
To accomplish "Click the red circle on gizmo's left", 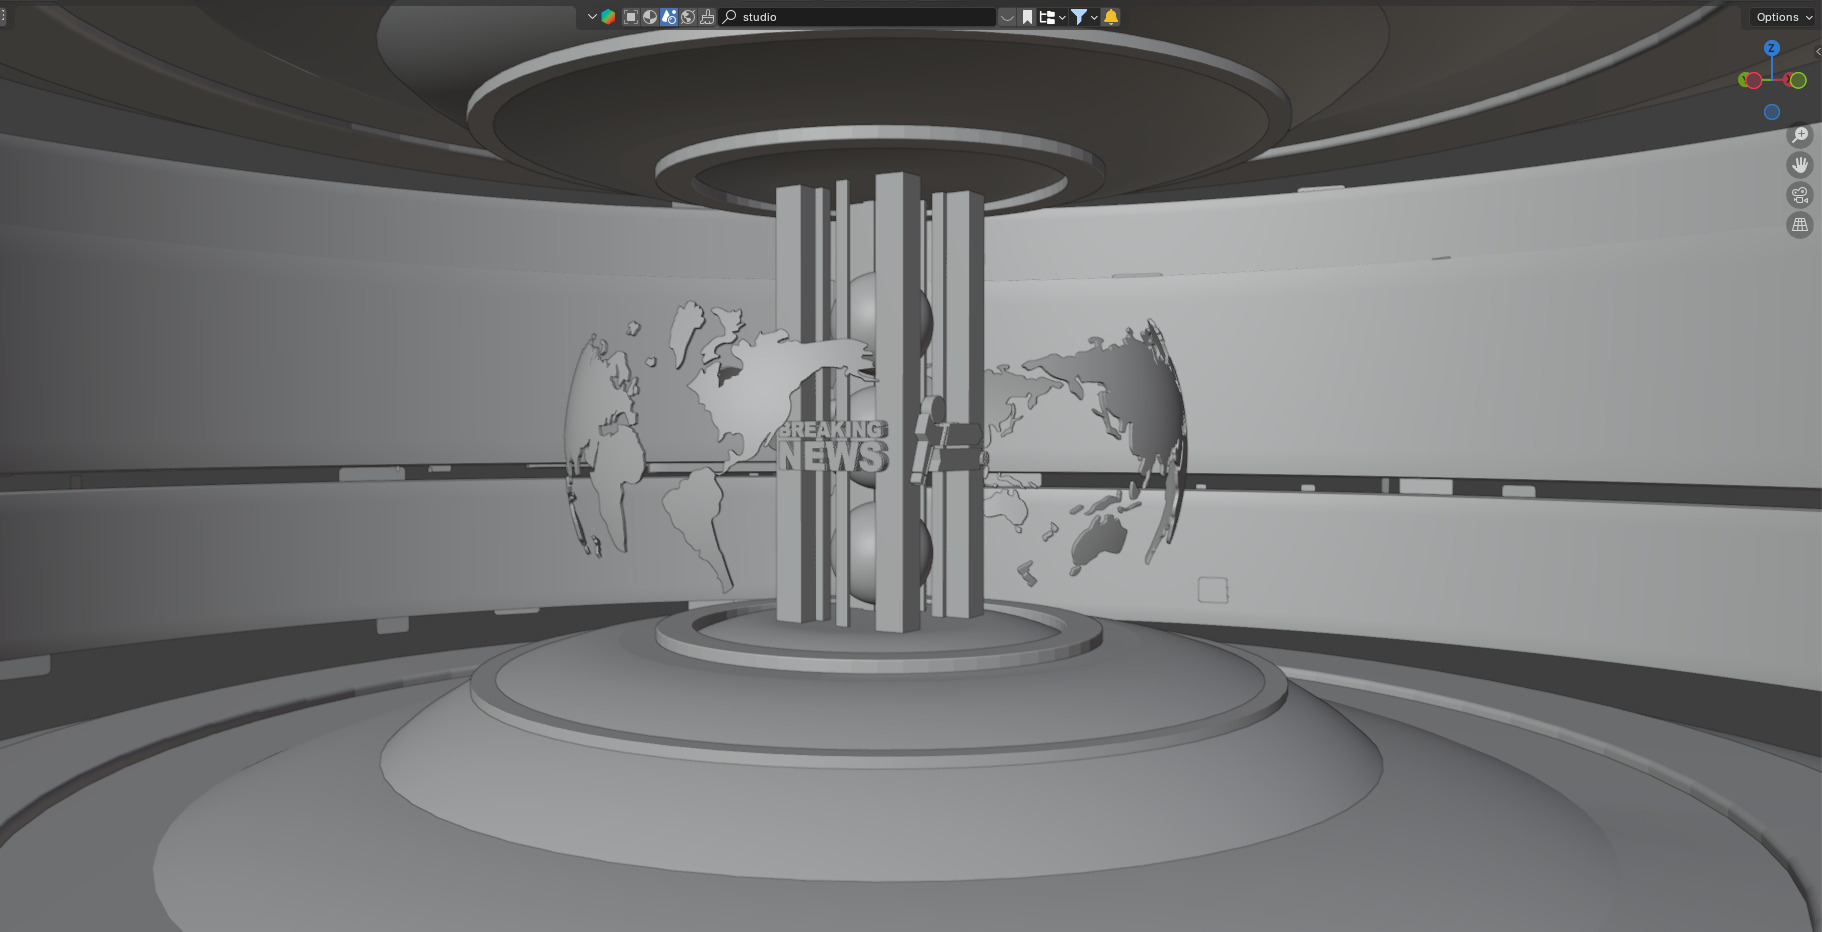I will [x=1753, y=81].
